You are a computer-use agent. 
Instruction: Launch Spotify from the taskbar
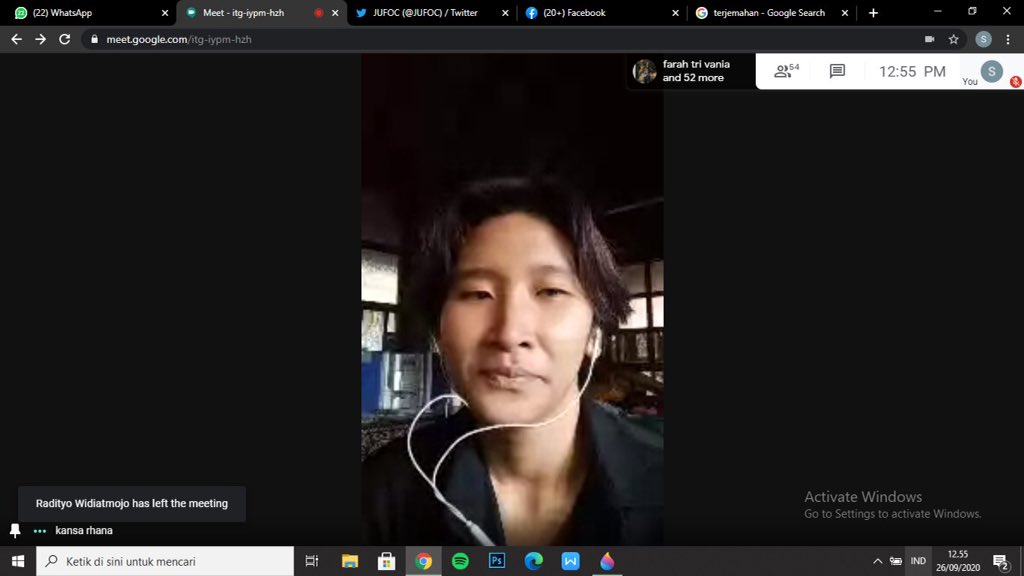coord(459,561)
